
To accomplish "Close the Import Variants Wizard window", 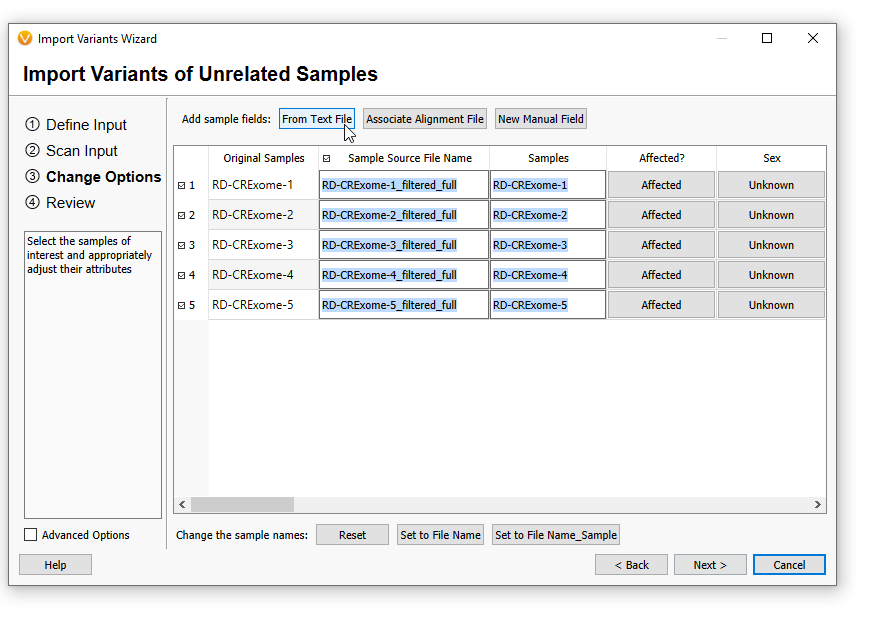I will [x=813, y=38].
